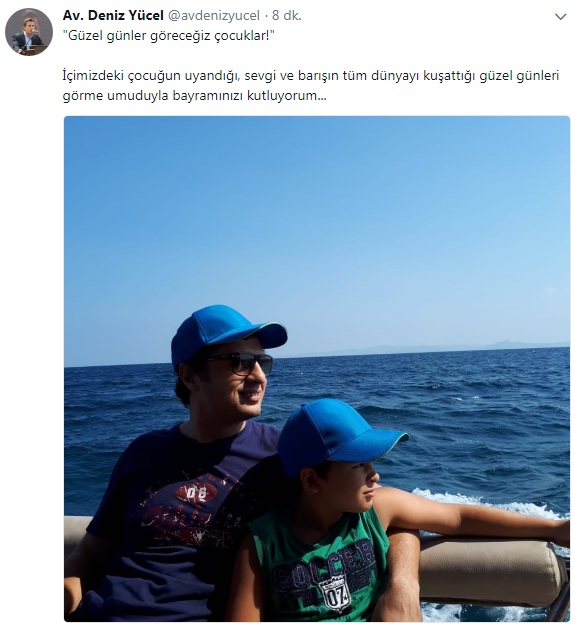575x634 pixels.
Task: Open the display name Av. Deniz Yücel
Action: point(113,15)
